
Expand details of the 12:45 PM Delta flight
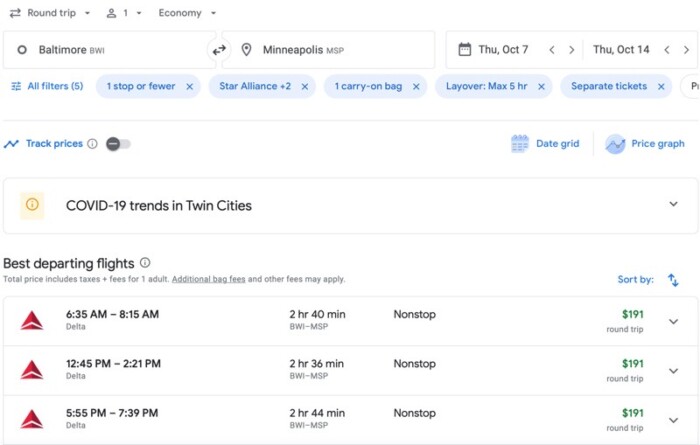(x=673, y=371)
